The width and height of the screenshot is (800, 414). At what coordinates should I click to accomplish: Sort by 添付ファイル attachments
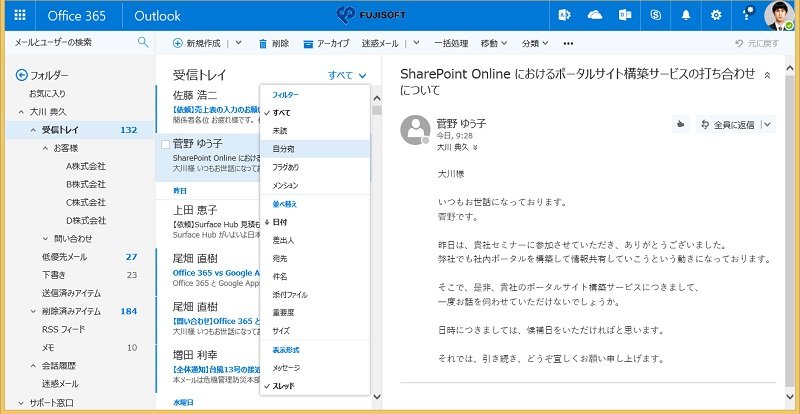pos(314,295)
